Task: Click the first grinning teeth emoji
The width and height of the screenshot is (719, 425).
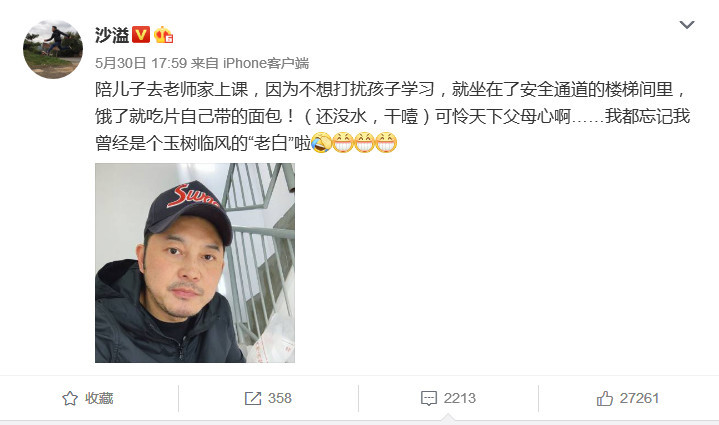Action: pyautogui.click(x=343, y=143)
